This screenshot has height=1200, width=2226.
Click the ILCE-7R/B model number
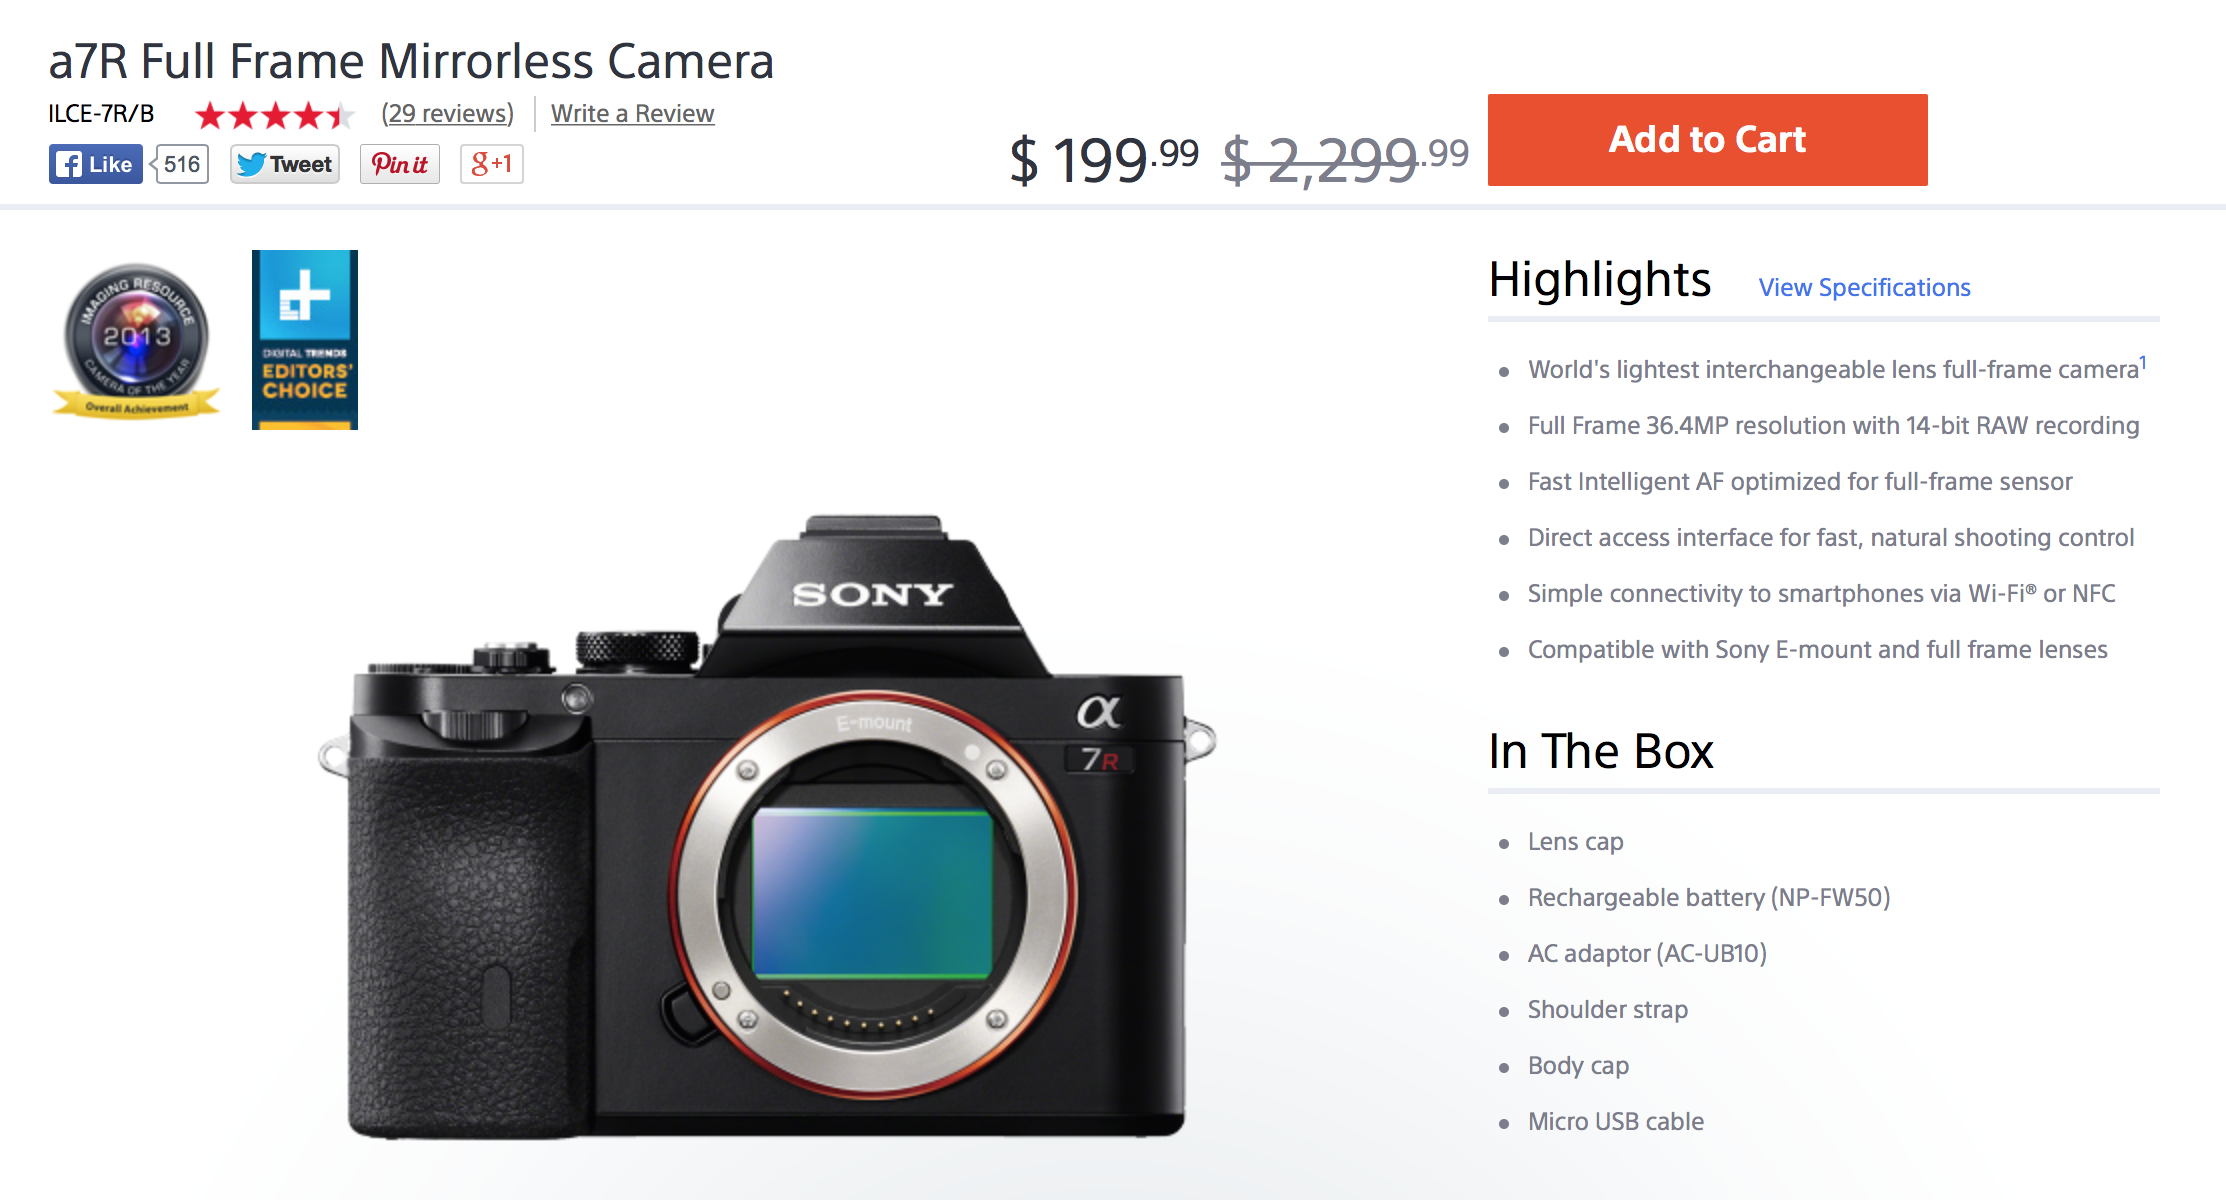click(101, 114)
